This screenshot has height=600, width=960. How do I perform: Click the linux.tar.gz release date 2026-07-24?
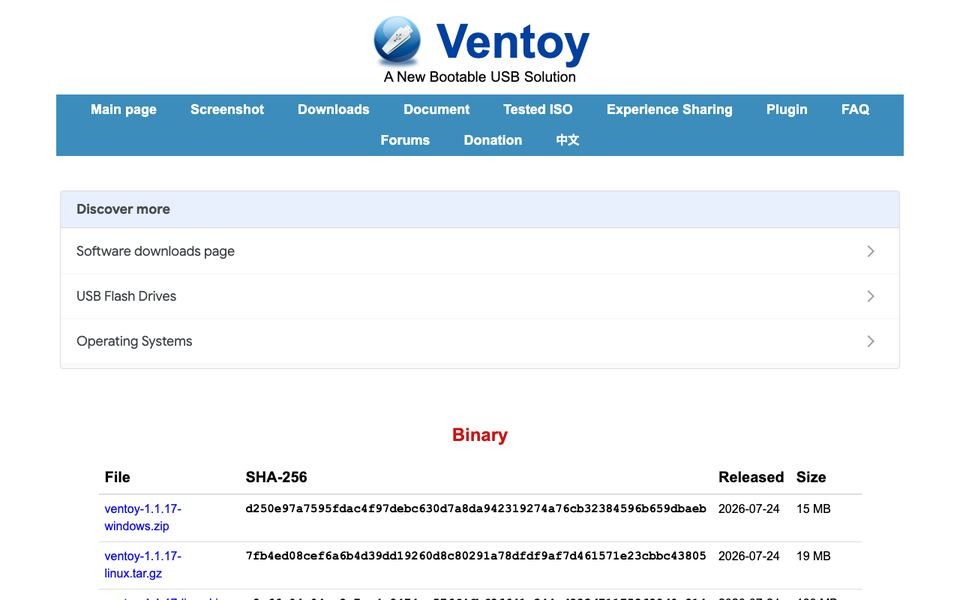(x=749, y=556)
